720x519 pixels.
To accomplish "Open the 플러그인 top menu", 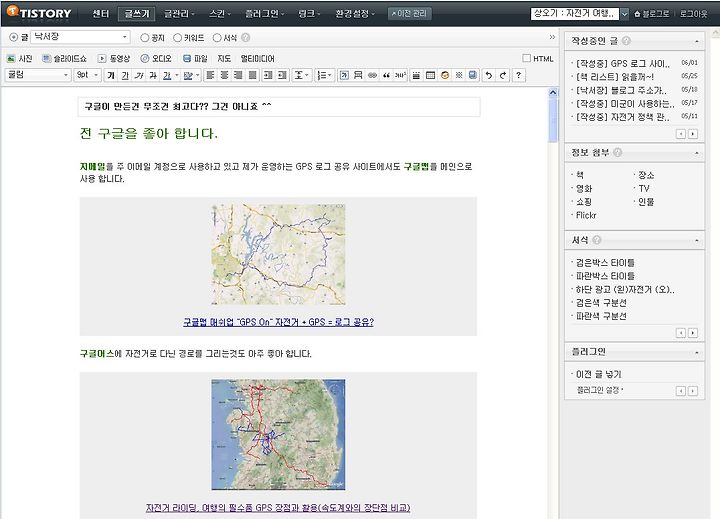I will pos(264,14).
